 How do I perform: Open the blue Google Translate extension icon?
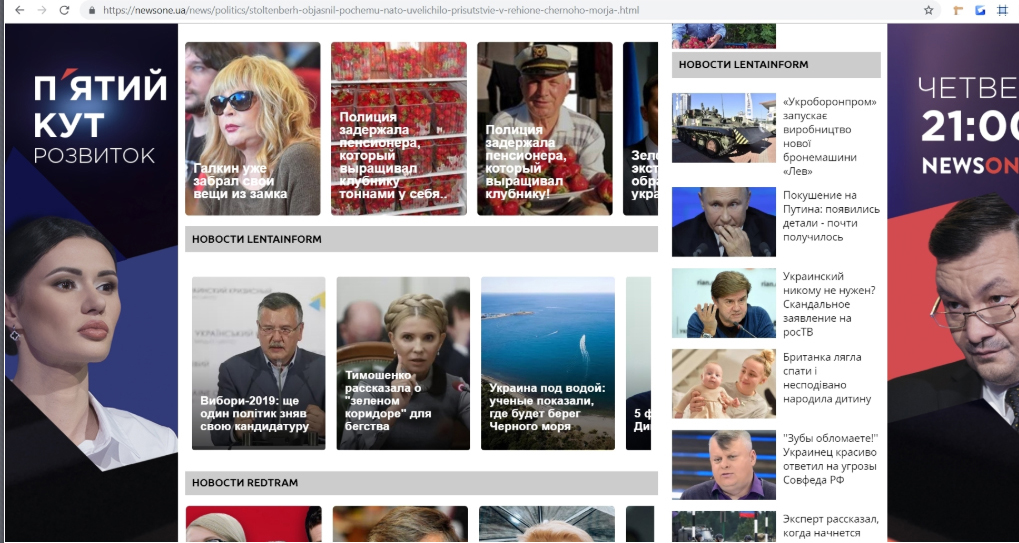pyautogui.click(x=980, y=10)
